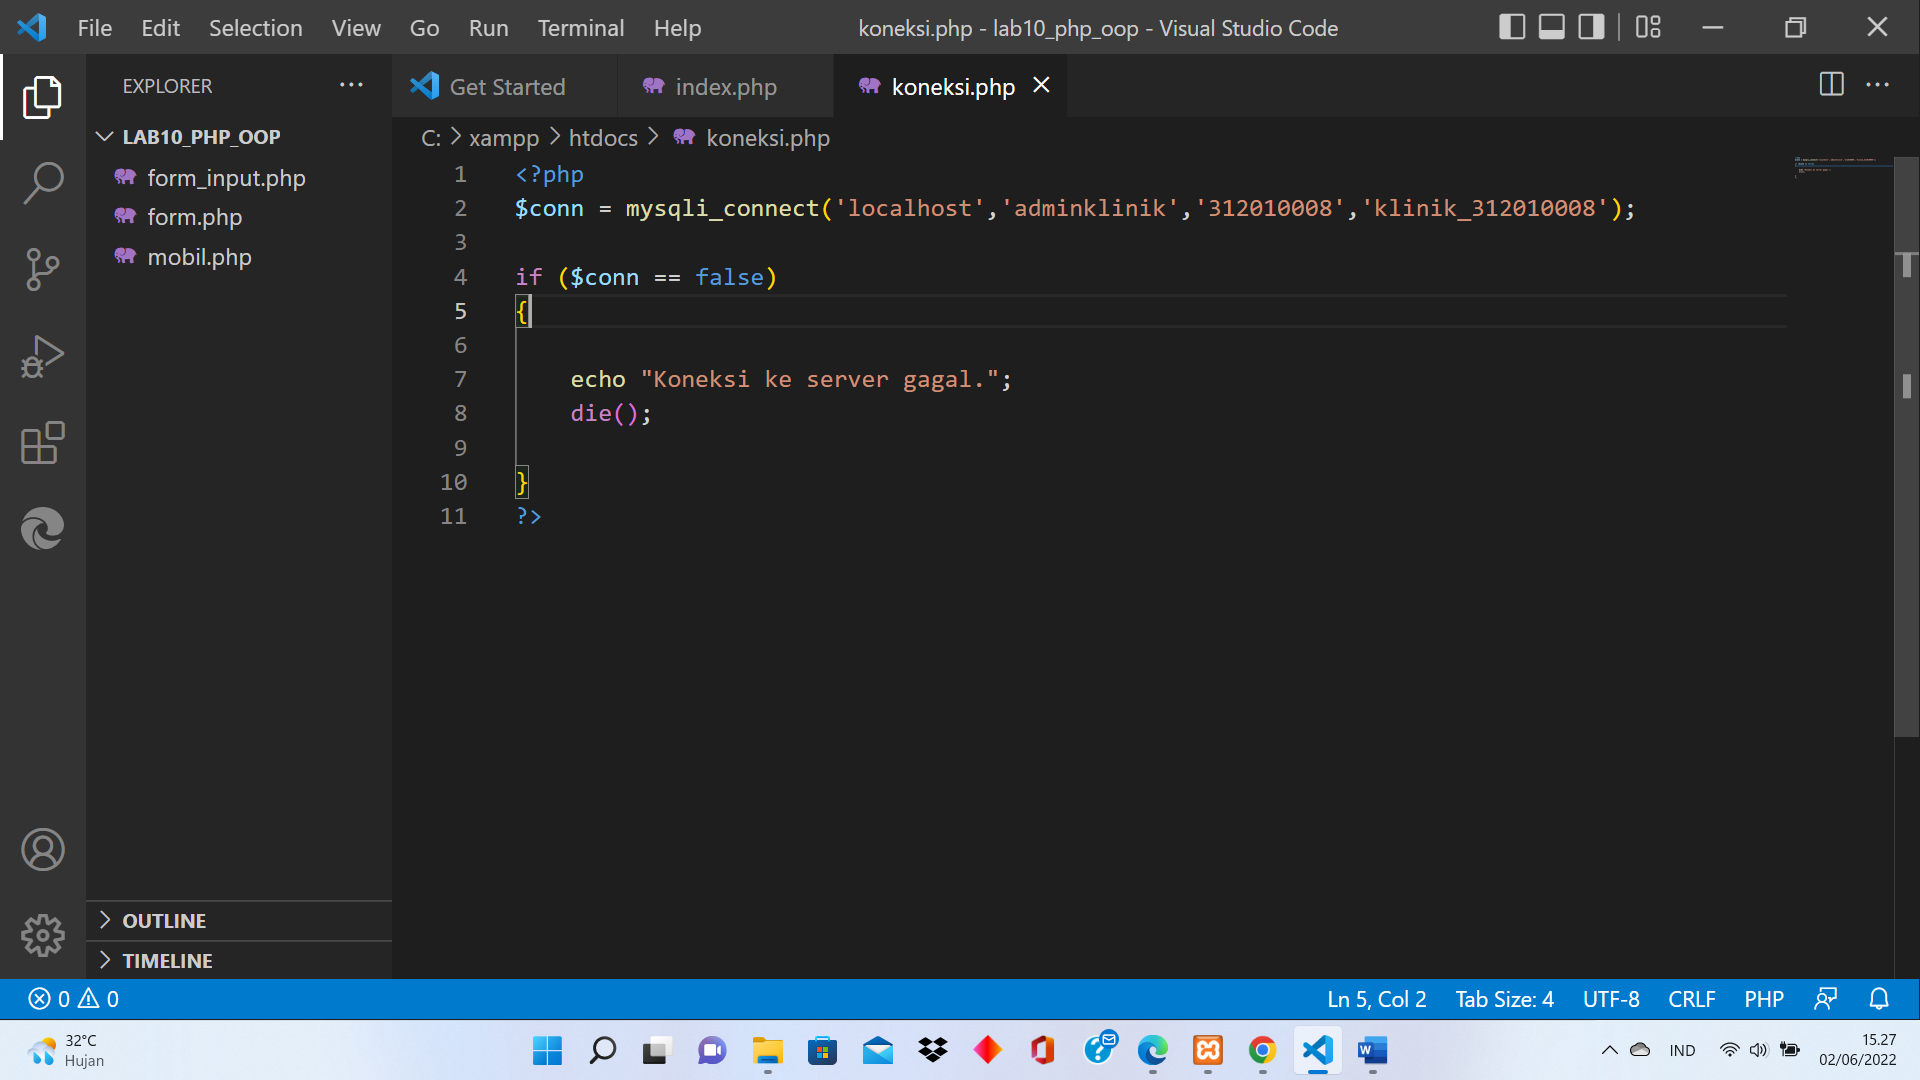1920x1080 pixels.
Task: Open Run and Debug view
Action: pos(42,356)
